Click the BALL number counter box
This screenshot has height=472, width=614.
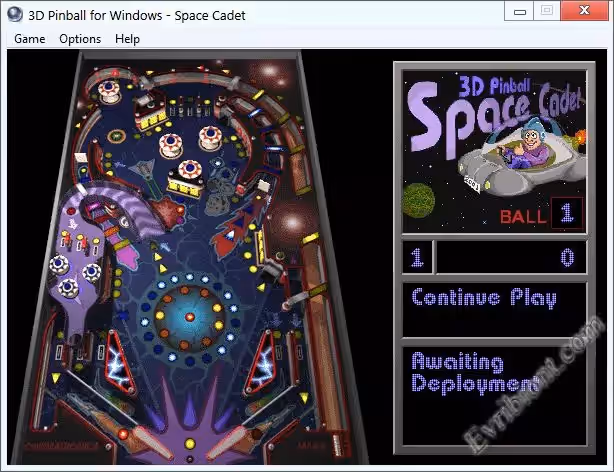(566, 213)
